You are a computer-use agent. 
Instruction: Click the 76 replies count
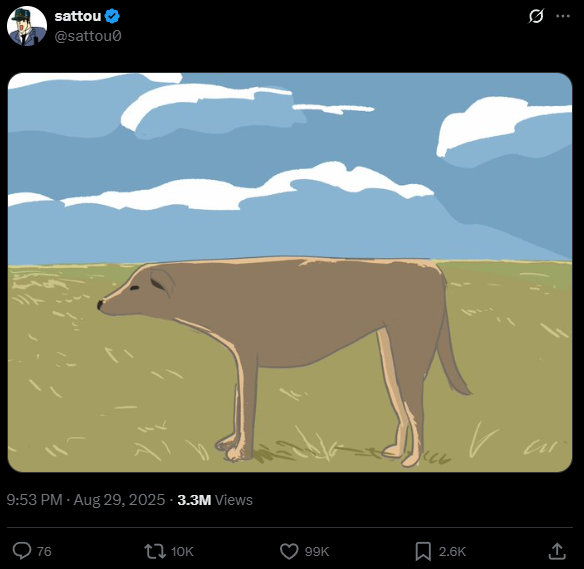click(x=44, y=551)
